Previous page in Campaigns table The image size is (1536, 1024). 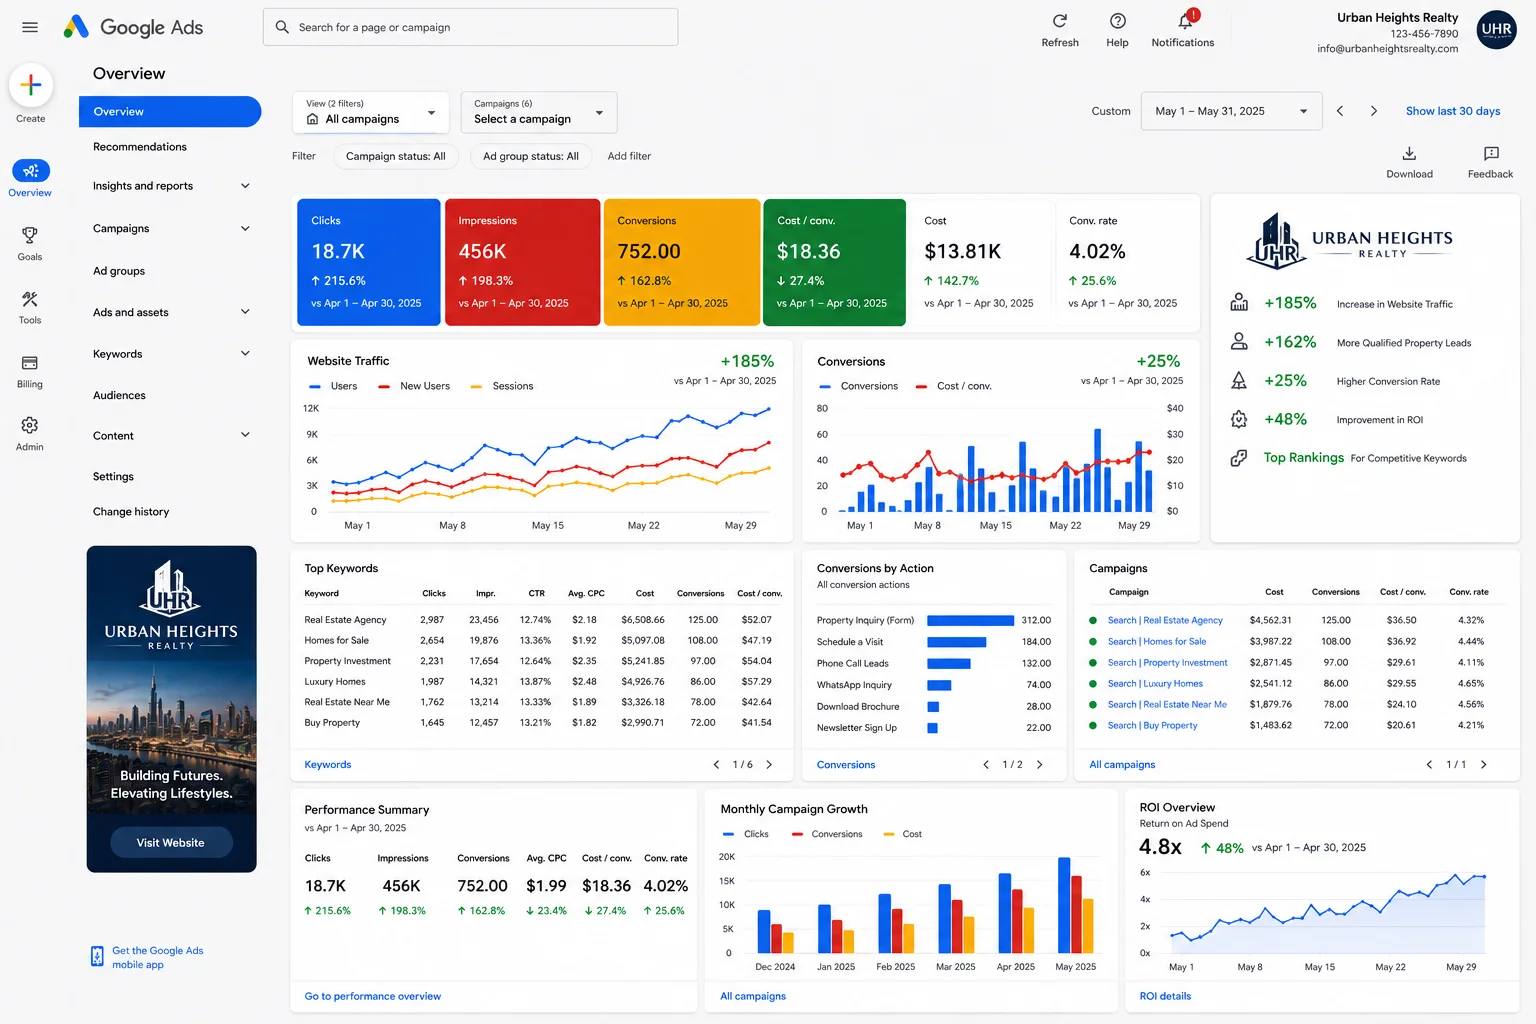pos(1429,765)
